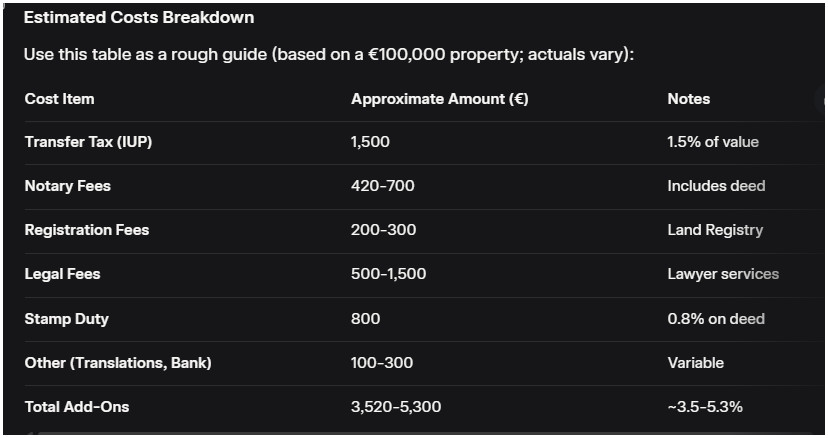
Task: Click the "0.8% on deed" note
Action: click(716, 319)
